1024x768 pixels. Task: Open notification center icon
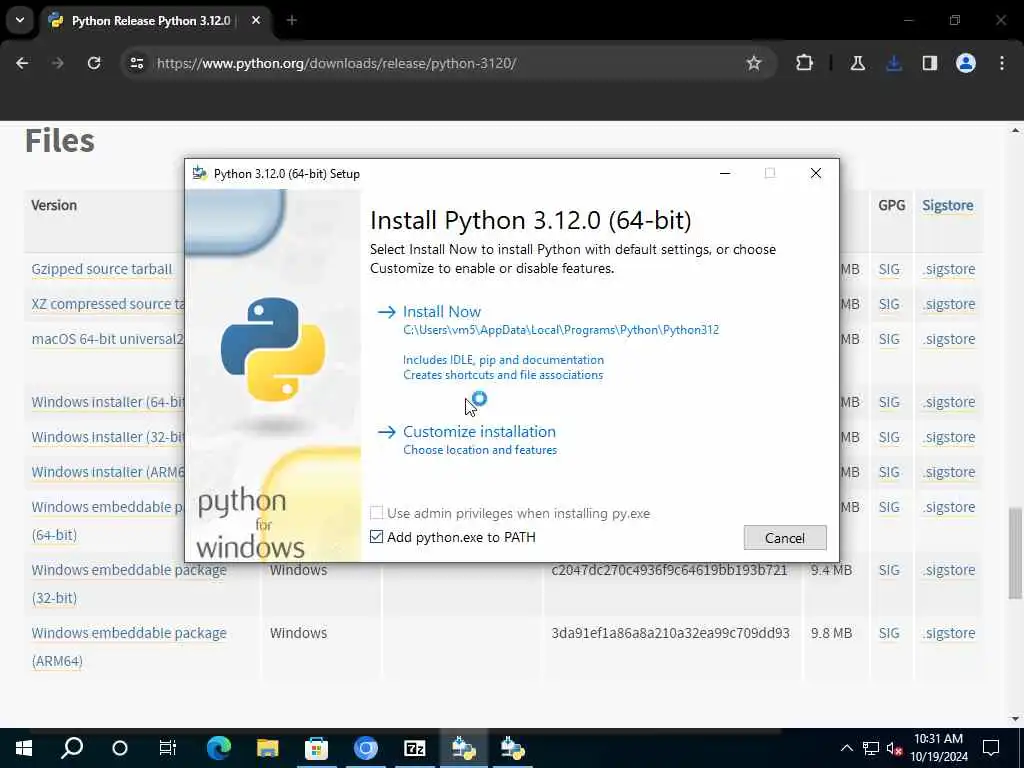(991, 748)
